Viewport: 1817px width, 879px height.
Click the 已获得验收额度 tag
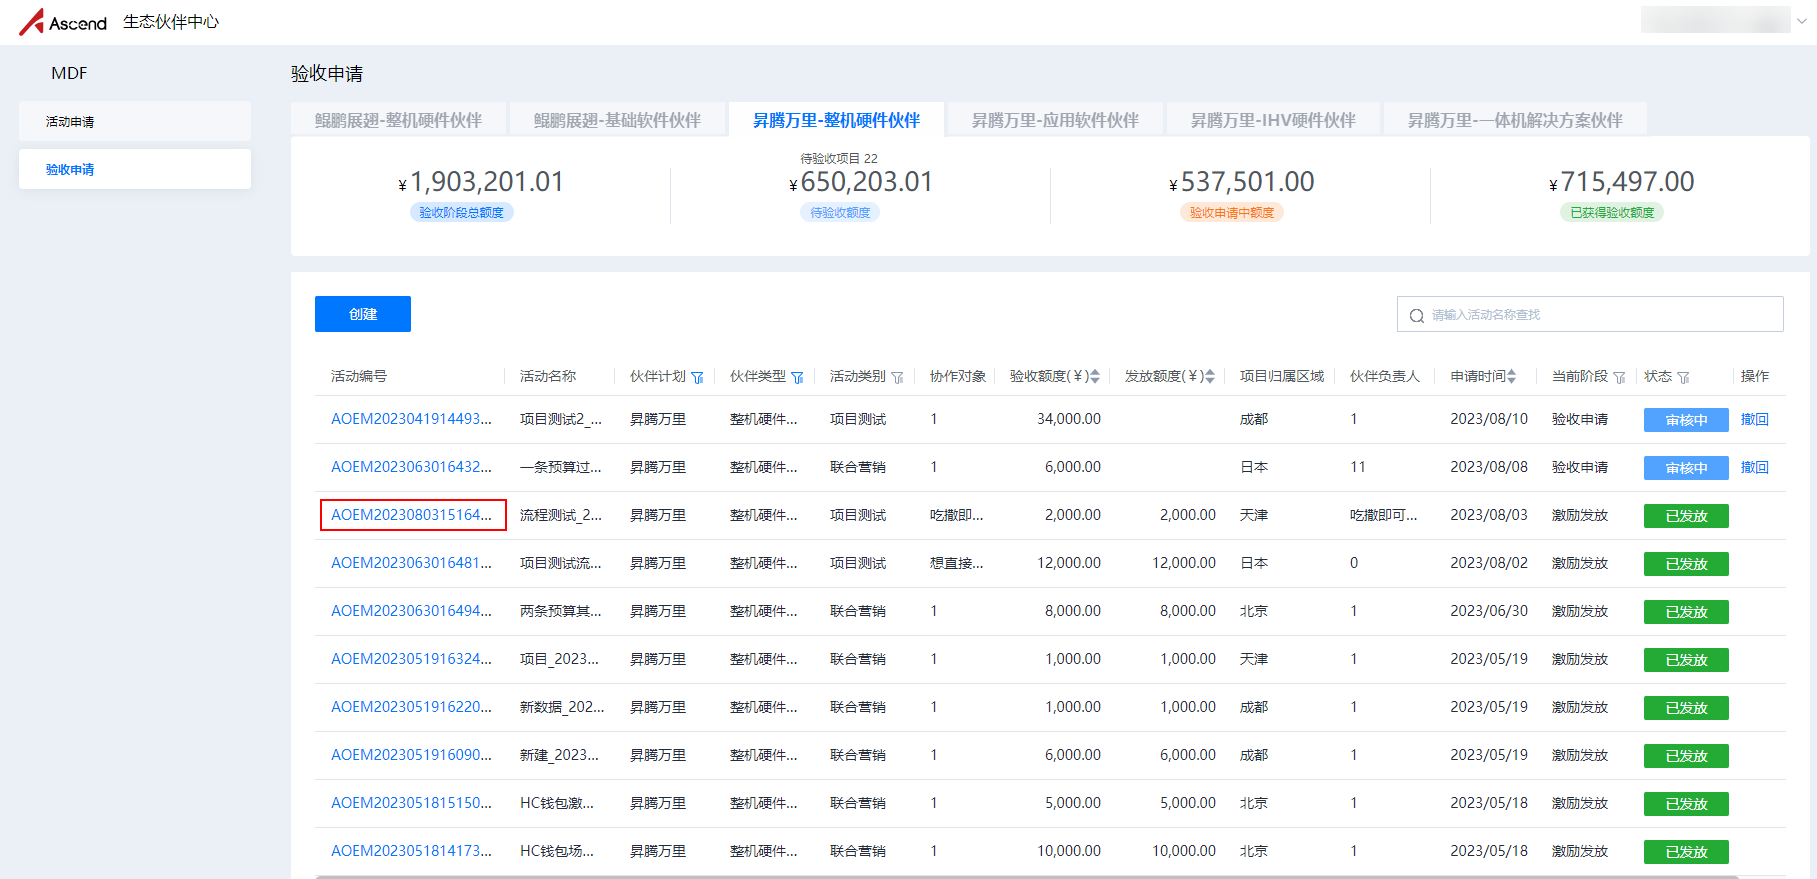[x=1611, y=212]
